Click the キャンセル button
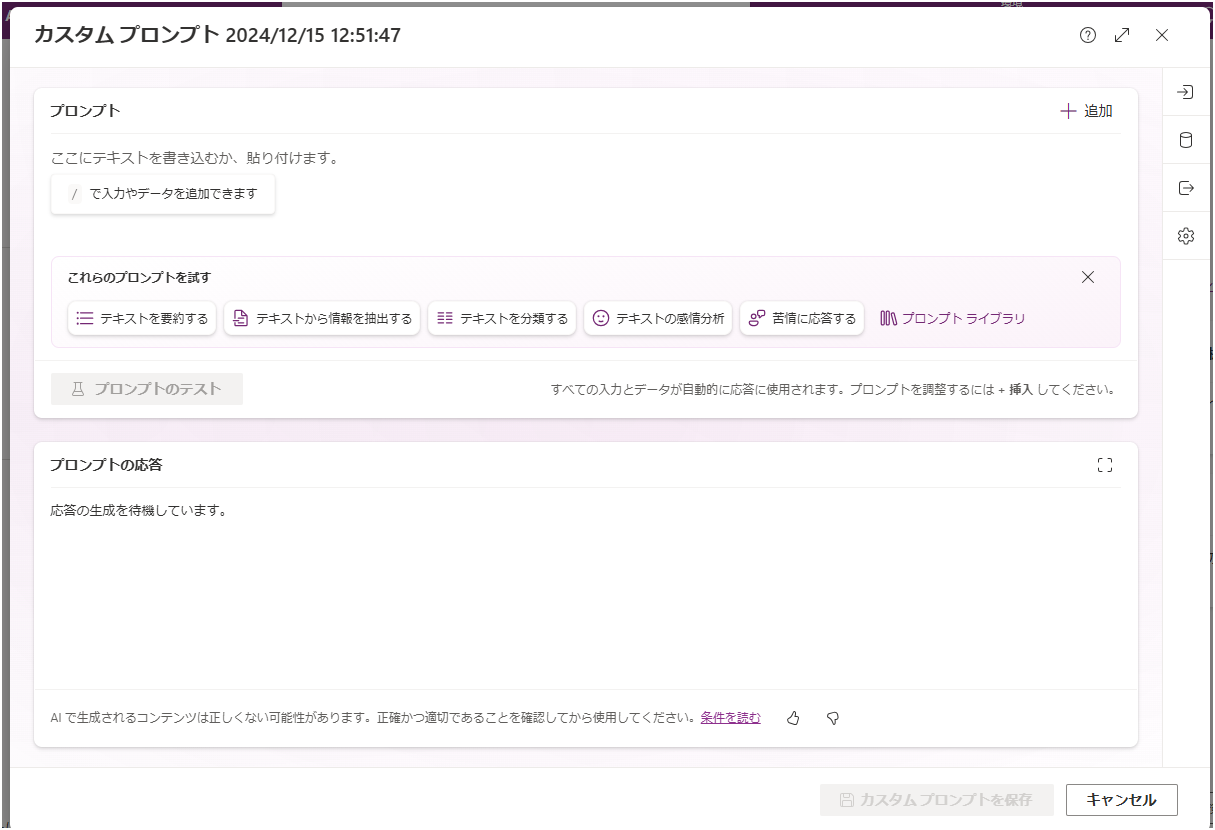 (1122, 800)
